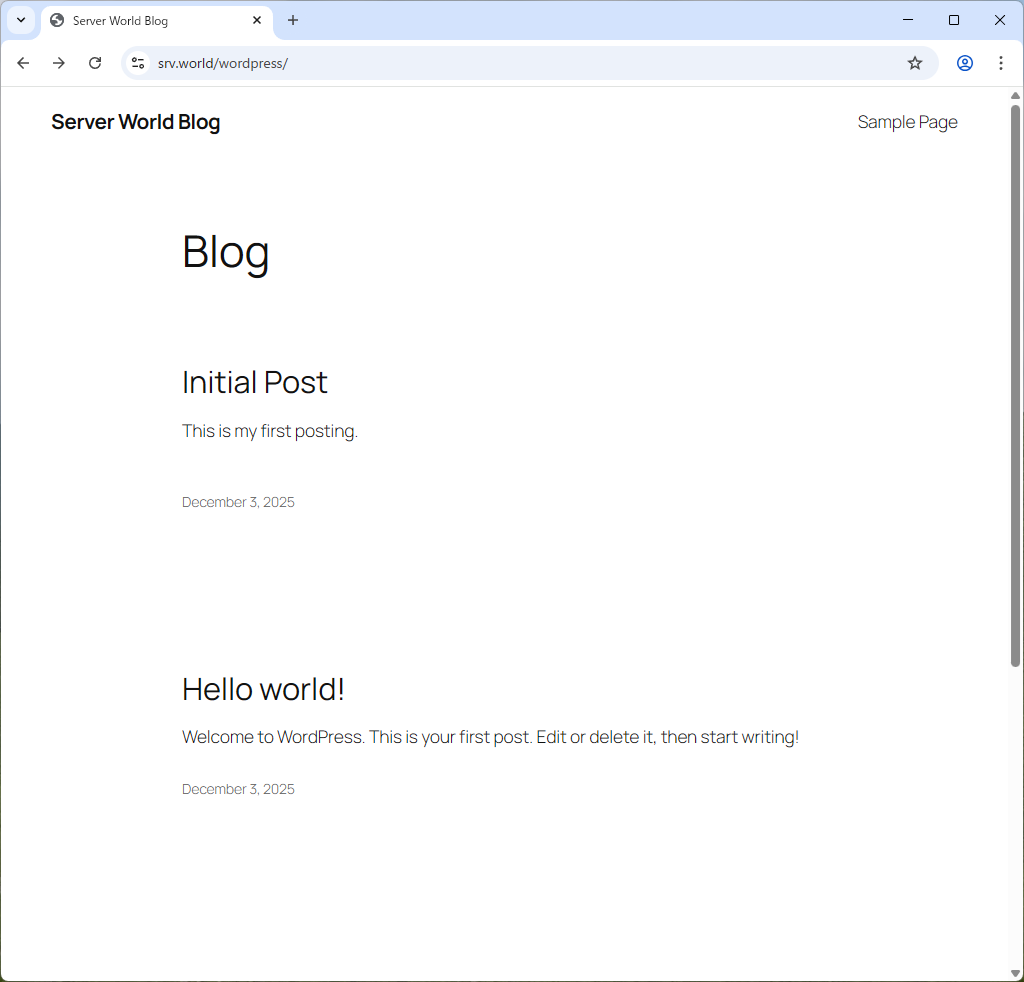
Task: Click the scrollbar down arrow
Action: [x=1015, y=974]
